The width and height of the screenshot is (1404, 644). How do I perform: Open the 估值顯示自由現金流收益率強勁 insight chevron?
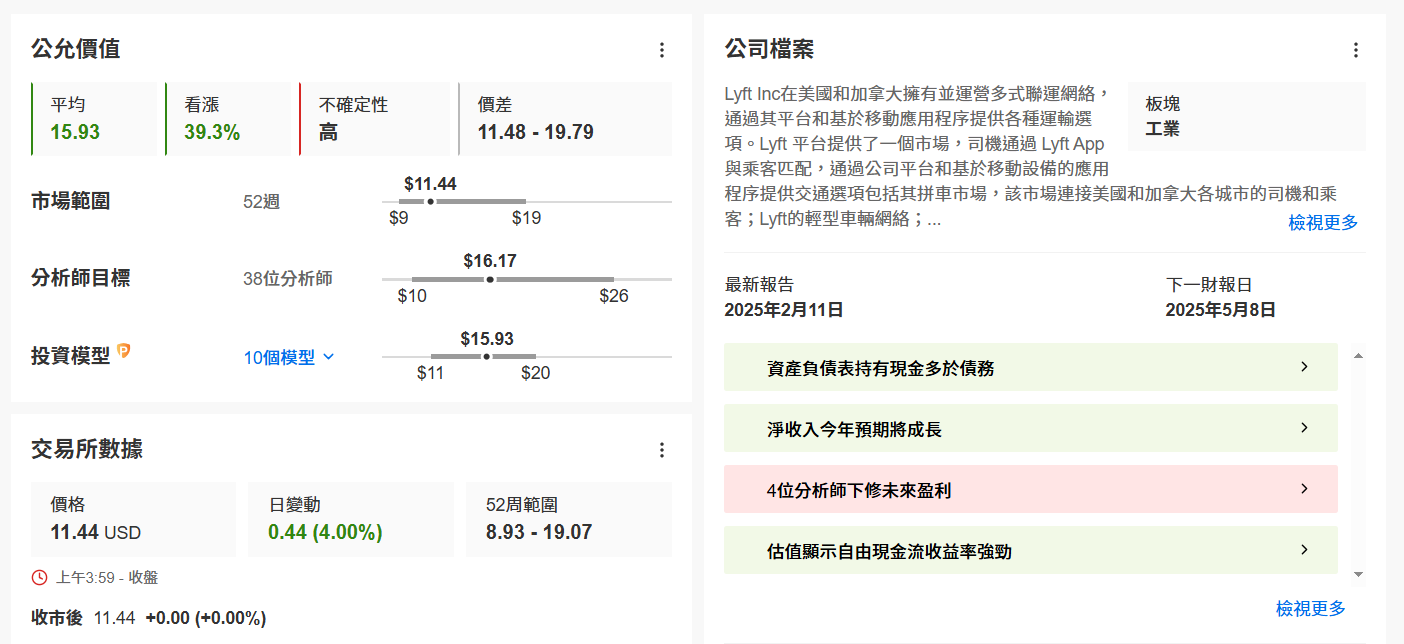pyautogui.click(x=1304, y=550)
